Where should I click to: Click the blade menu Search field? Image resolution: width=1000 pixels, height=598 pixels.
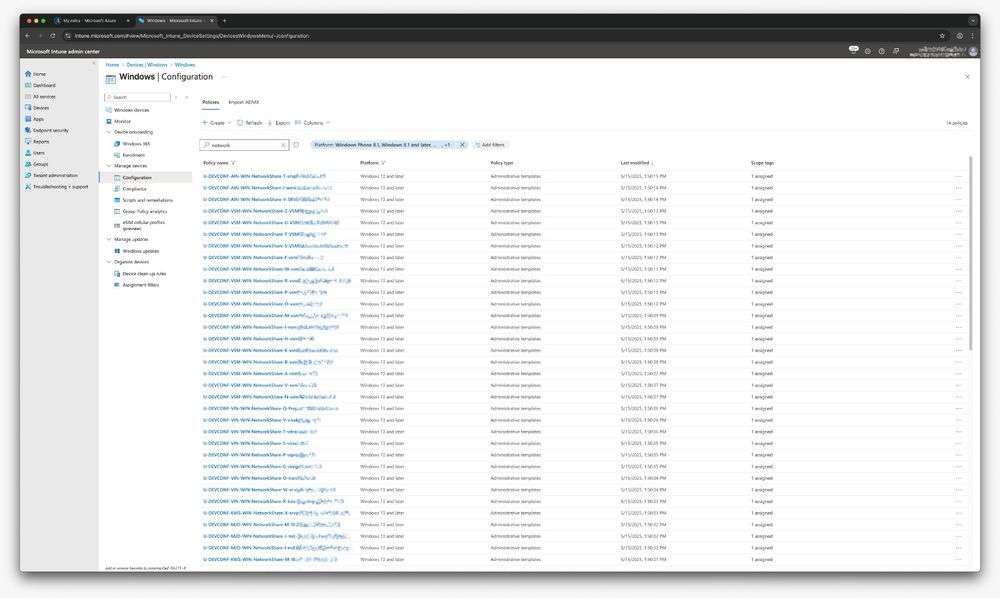coord(137,97)
